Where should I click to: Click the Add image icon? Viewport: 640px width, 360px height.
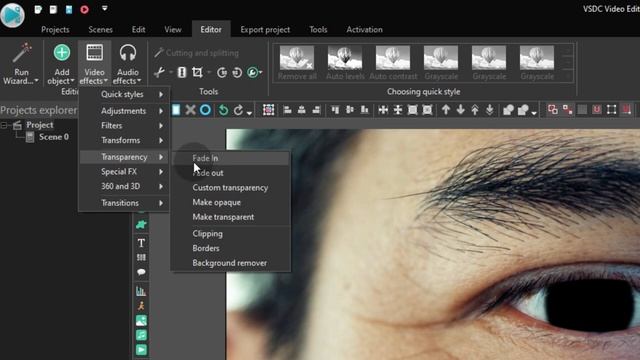coord(141,320)
